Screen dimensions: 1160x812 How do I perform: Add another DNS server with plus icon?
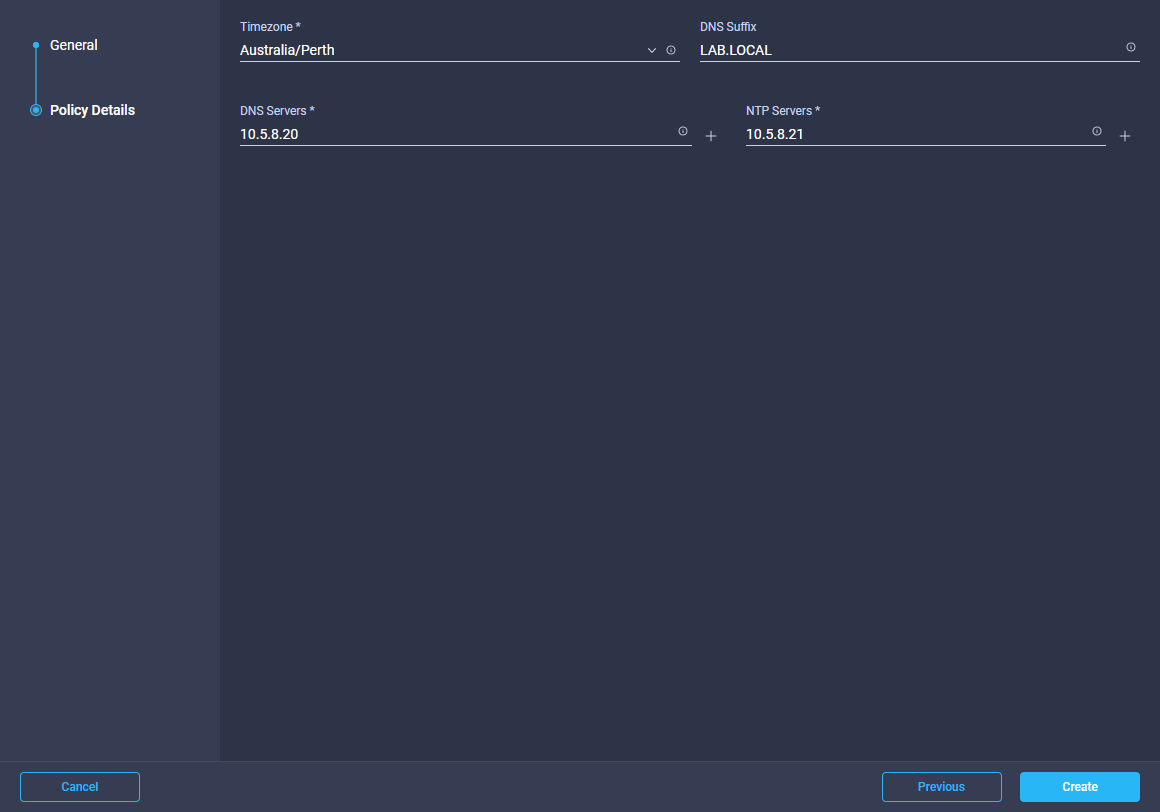[711, 136]
